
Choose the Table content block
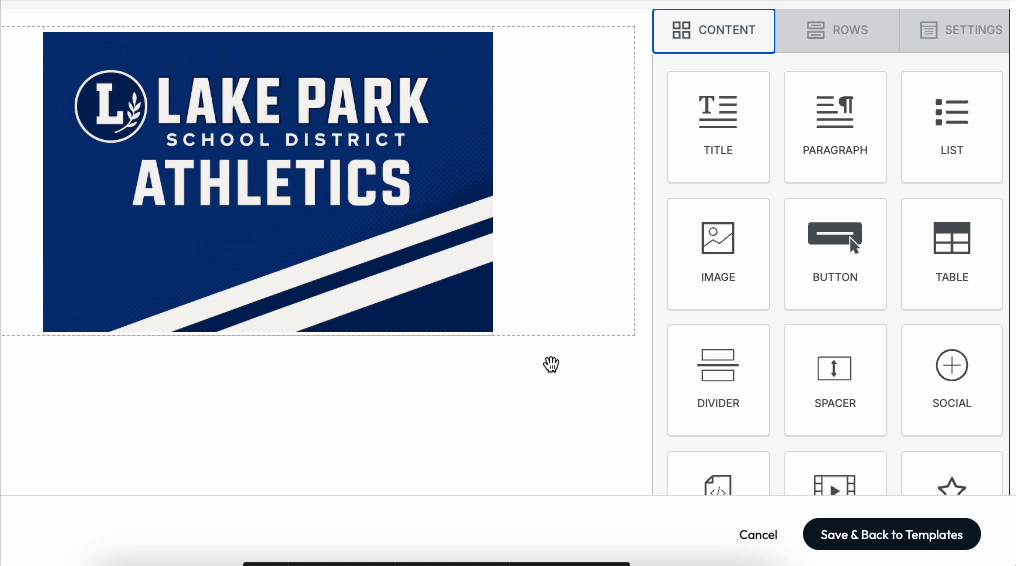[951, 253]
